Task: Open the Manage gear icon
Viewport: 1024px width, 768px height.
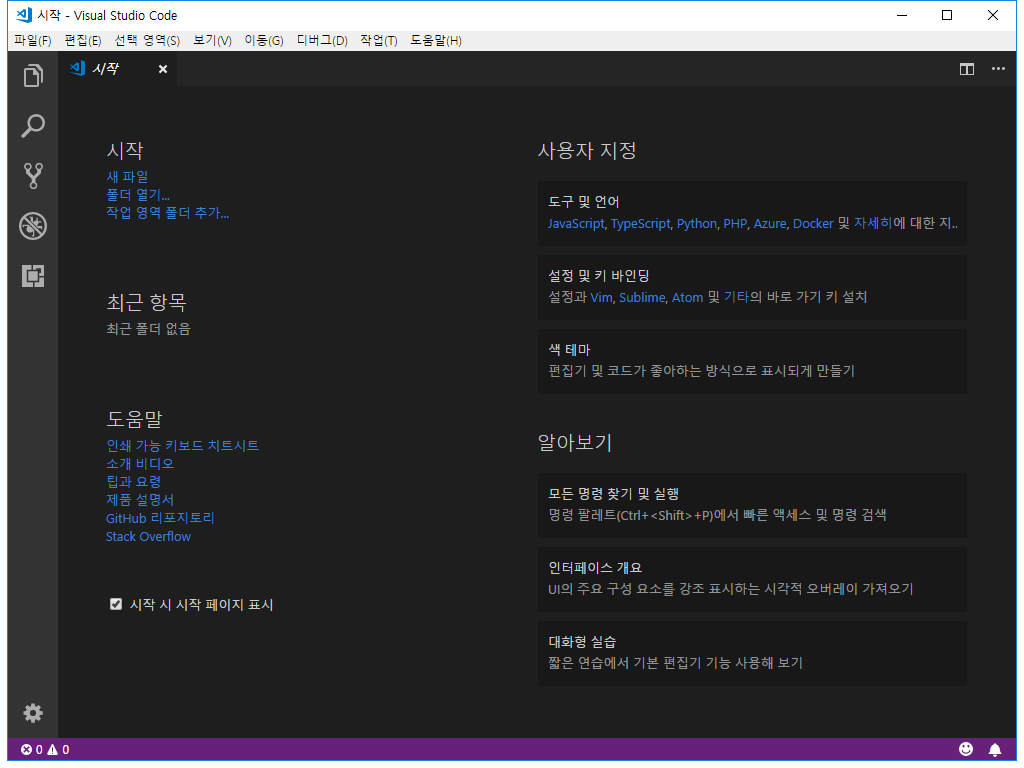Action: (x=33, y=712)
